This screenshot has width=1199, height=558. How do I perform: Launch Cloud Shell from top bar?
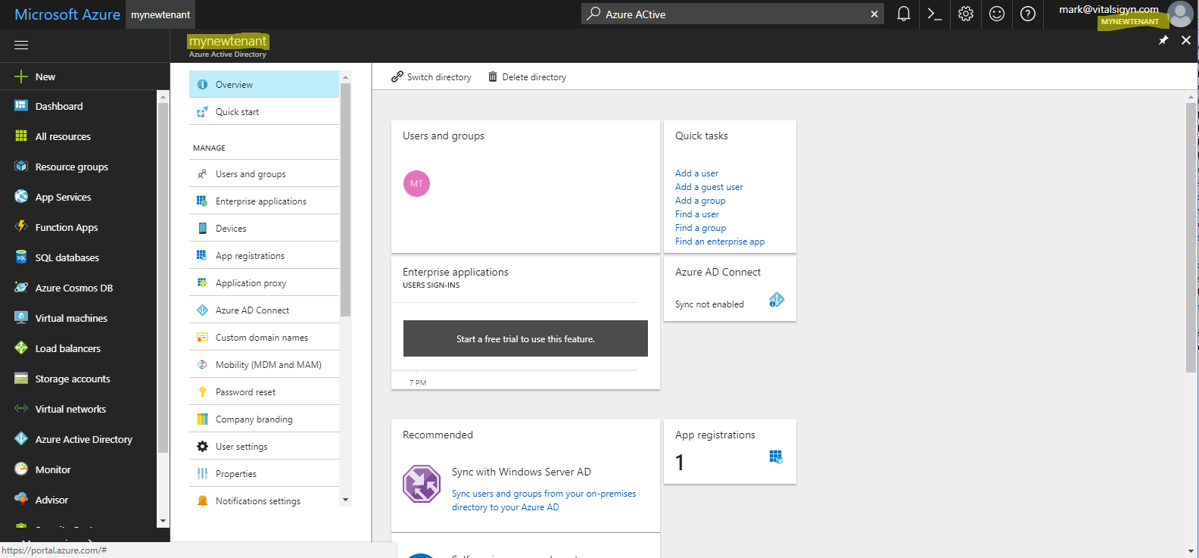pyautogui.click(x=934, y=14)
